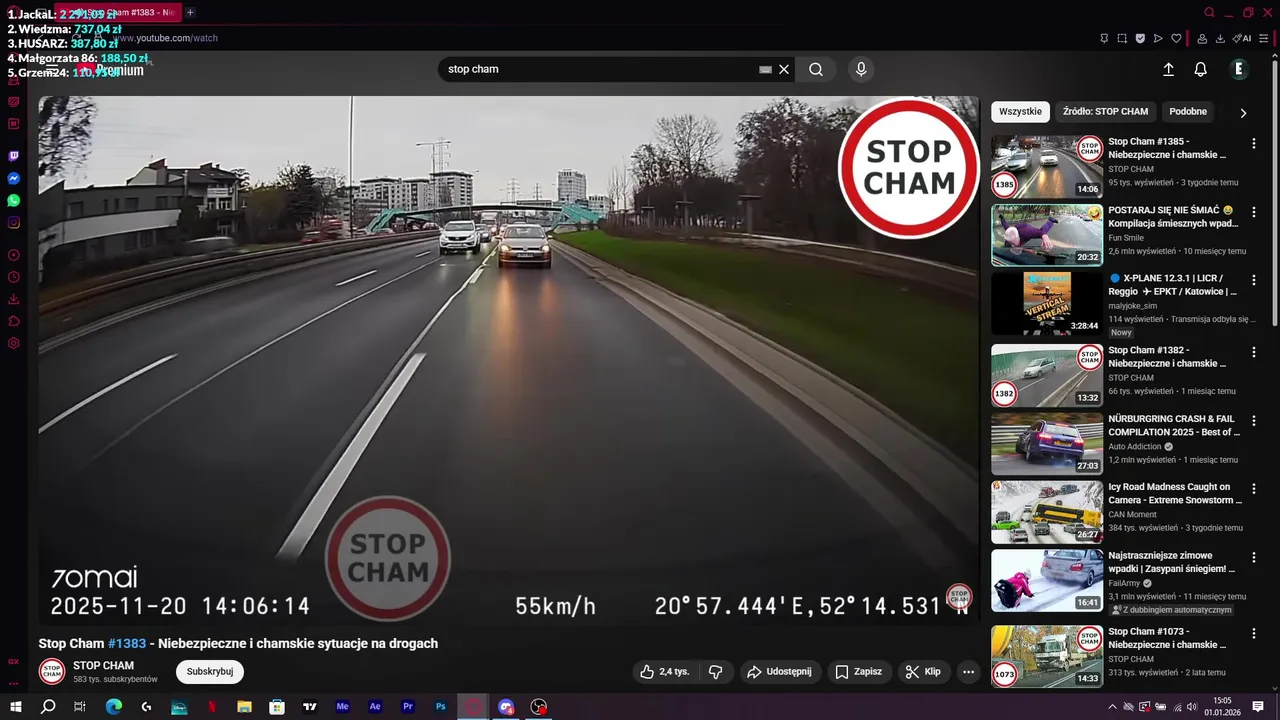This screenshot has height=720, width=1280.
Task: Open the AI assistant button in toolbar
Action: pyautogui.click(x=1242, y=38)
